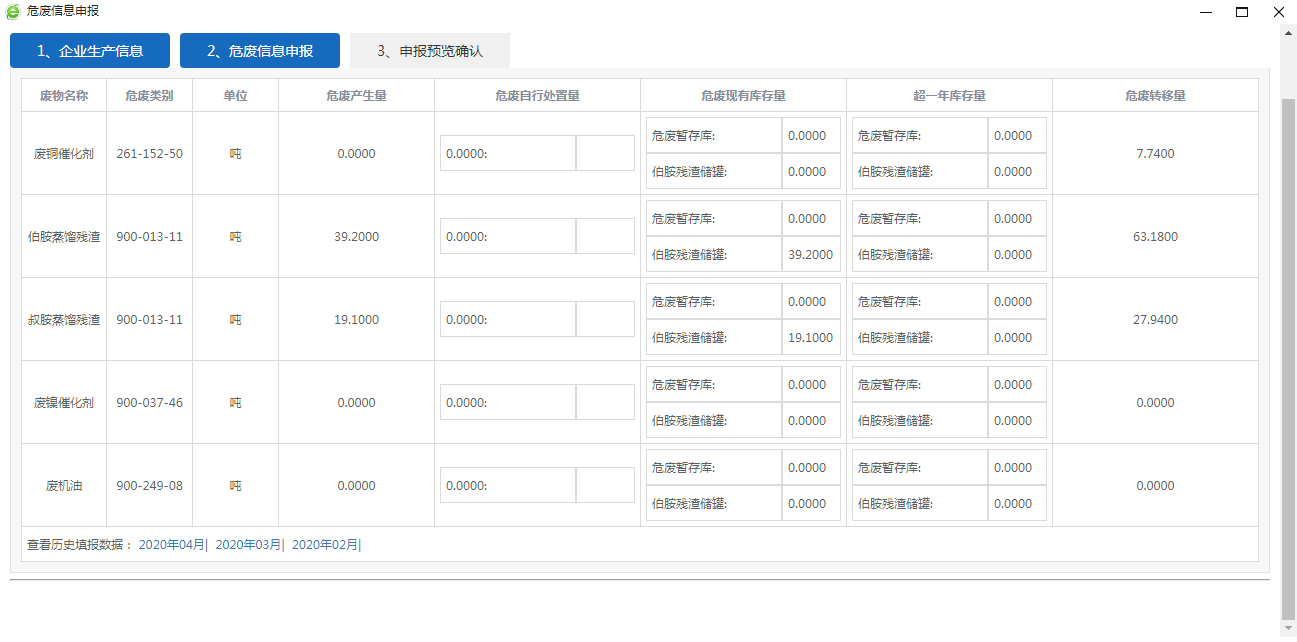Click 废铜催化剂 self-disposal amount field

(508, 154)
